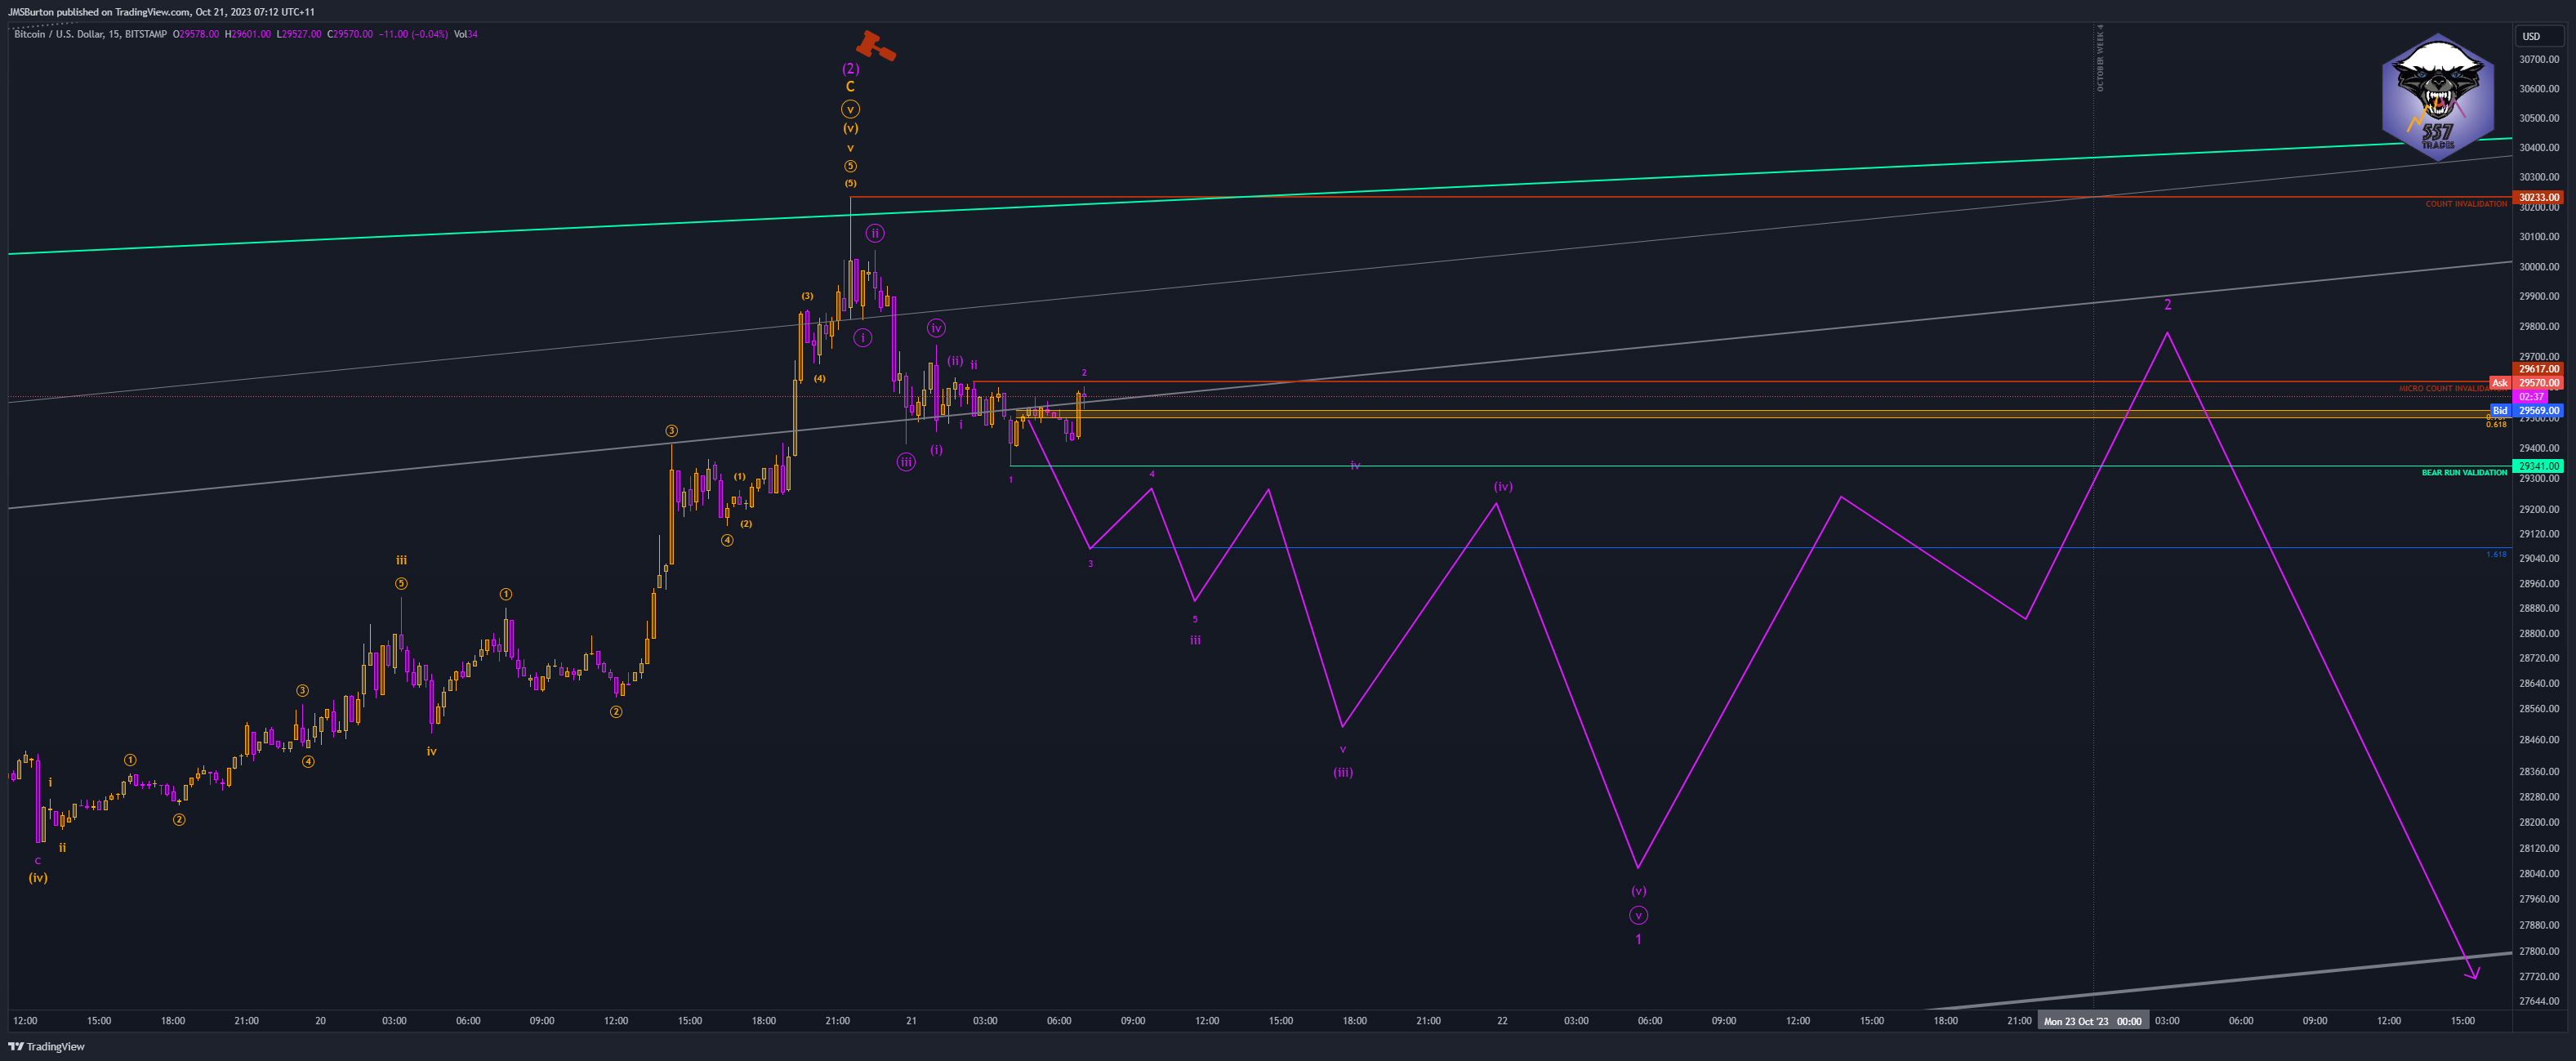
Task: Click the 30700.00 price axis tick
Action: pos(2539,59)
